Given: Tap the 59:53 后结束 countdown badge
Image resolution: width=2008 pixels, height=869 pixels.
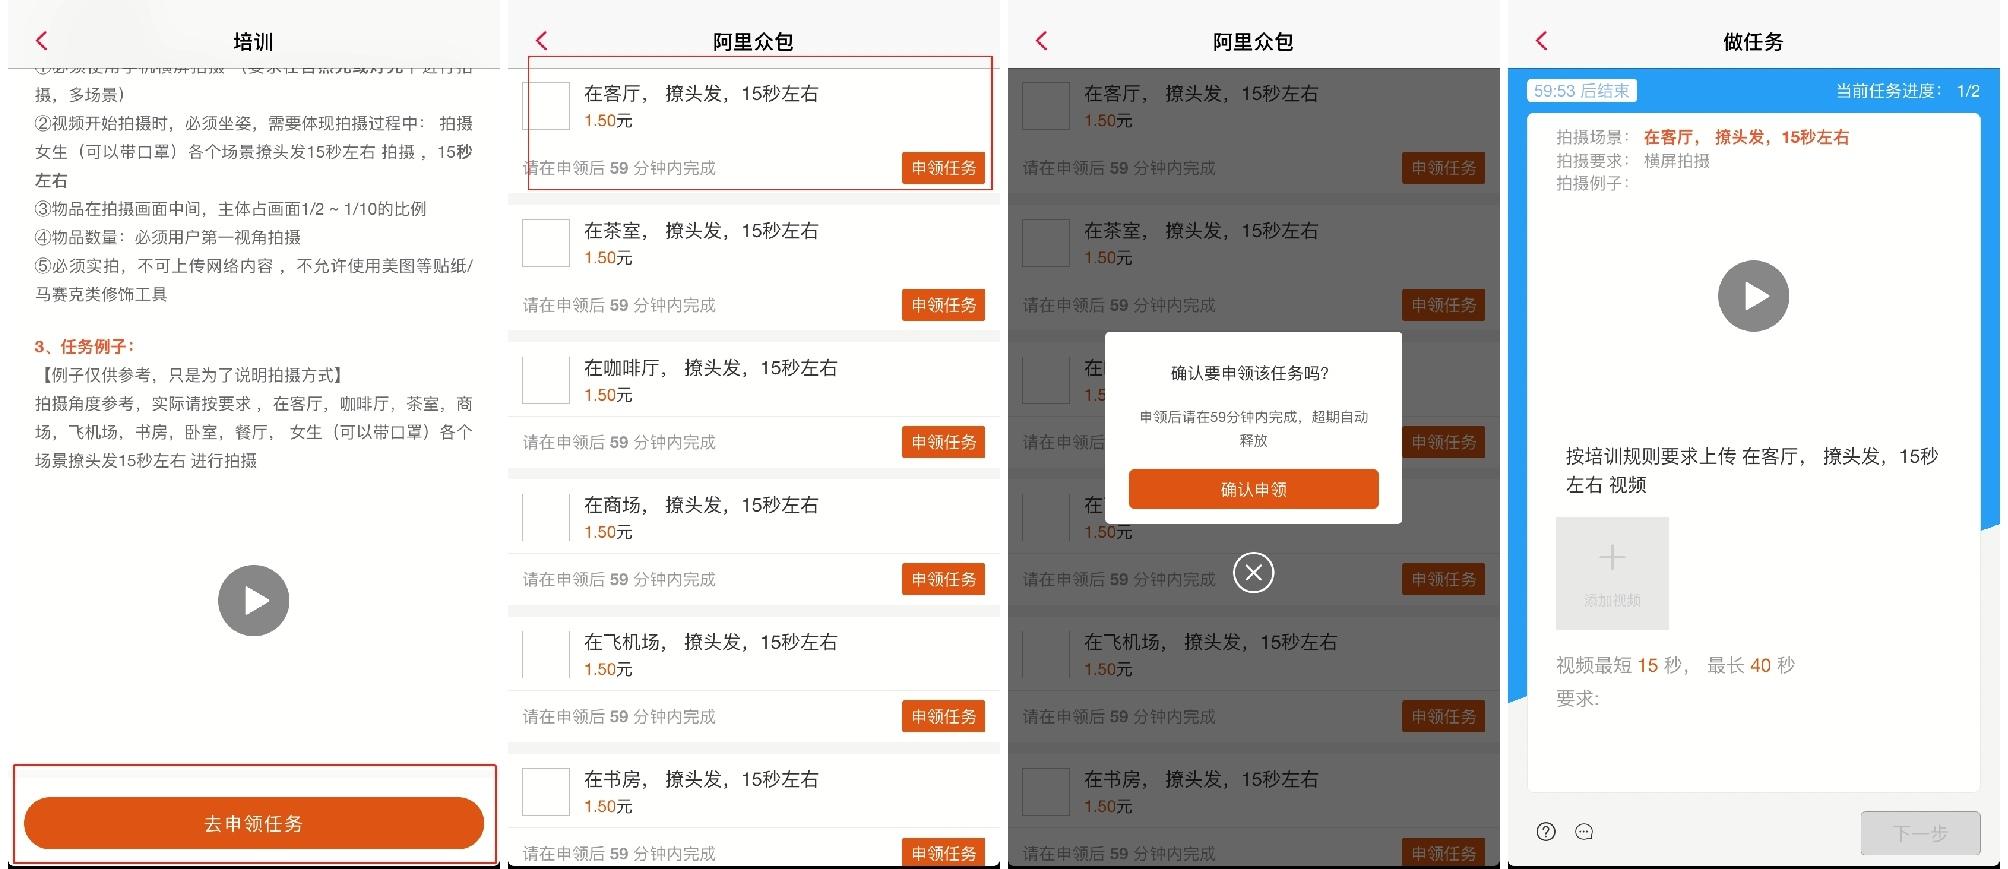Looking at the screenshot, I should pyautogui.click(x=1581, y=91).
